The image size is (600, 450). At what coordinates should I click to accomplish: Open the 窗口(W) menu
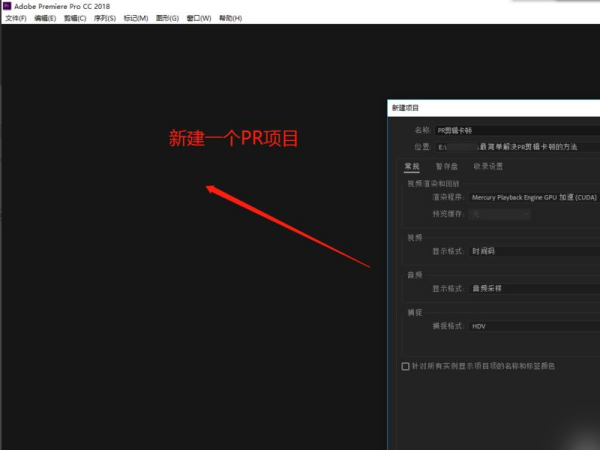[x=198, y=18]
